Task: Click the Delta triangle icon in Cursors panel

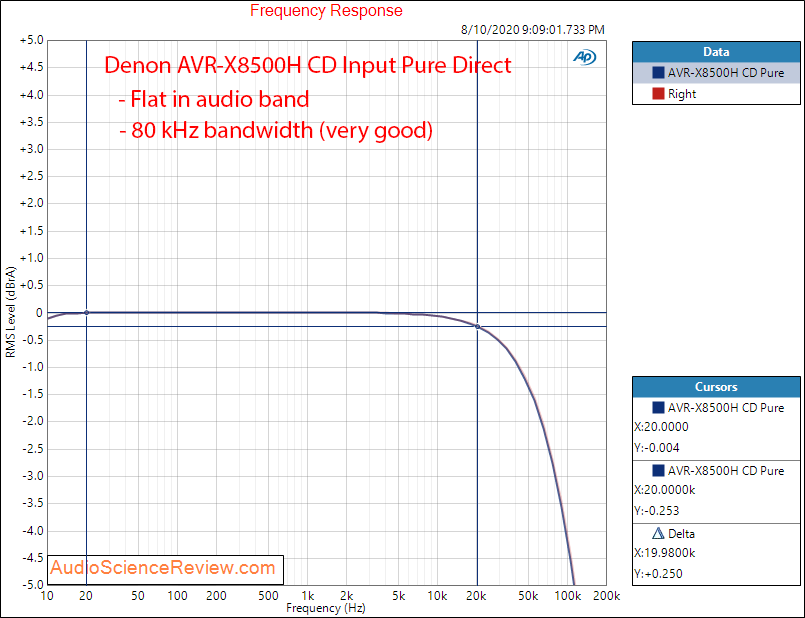Action: pos(658,534)
